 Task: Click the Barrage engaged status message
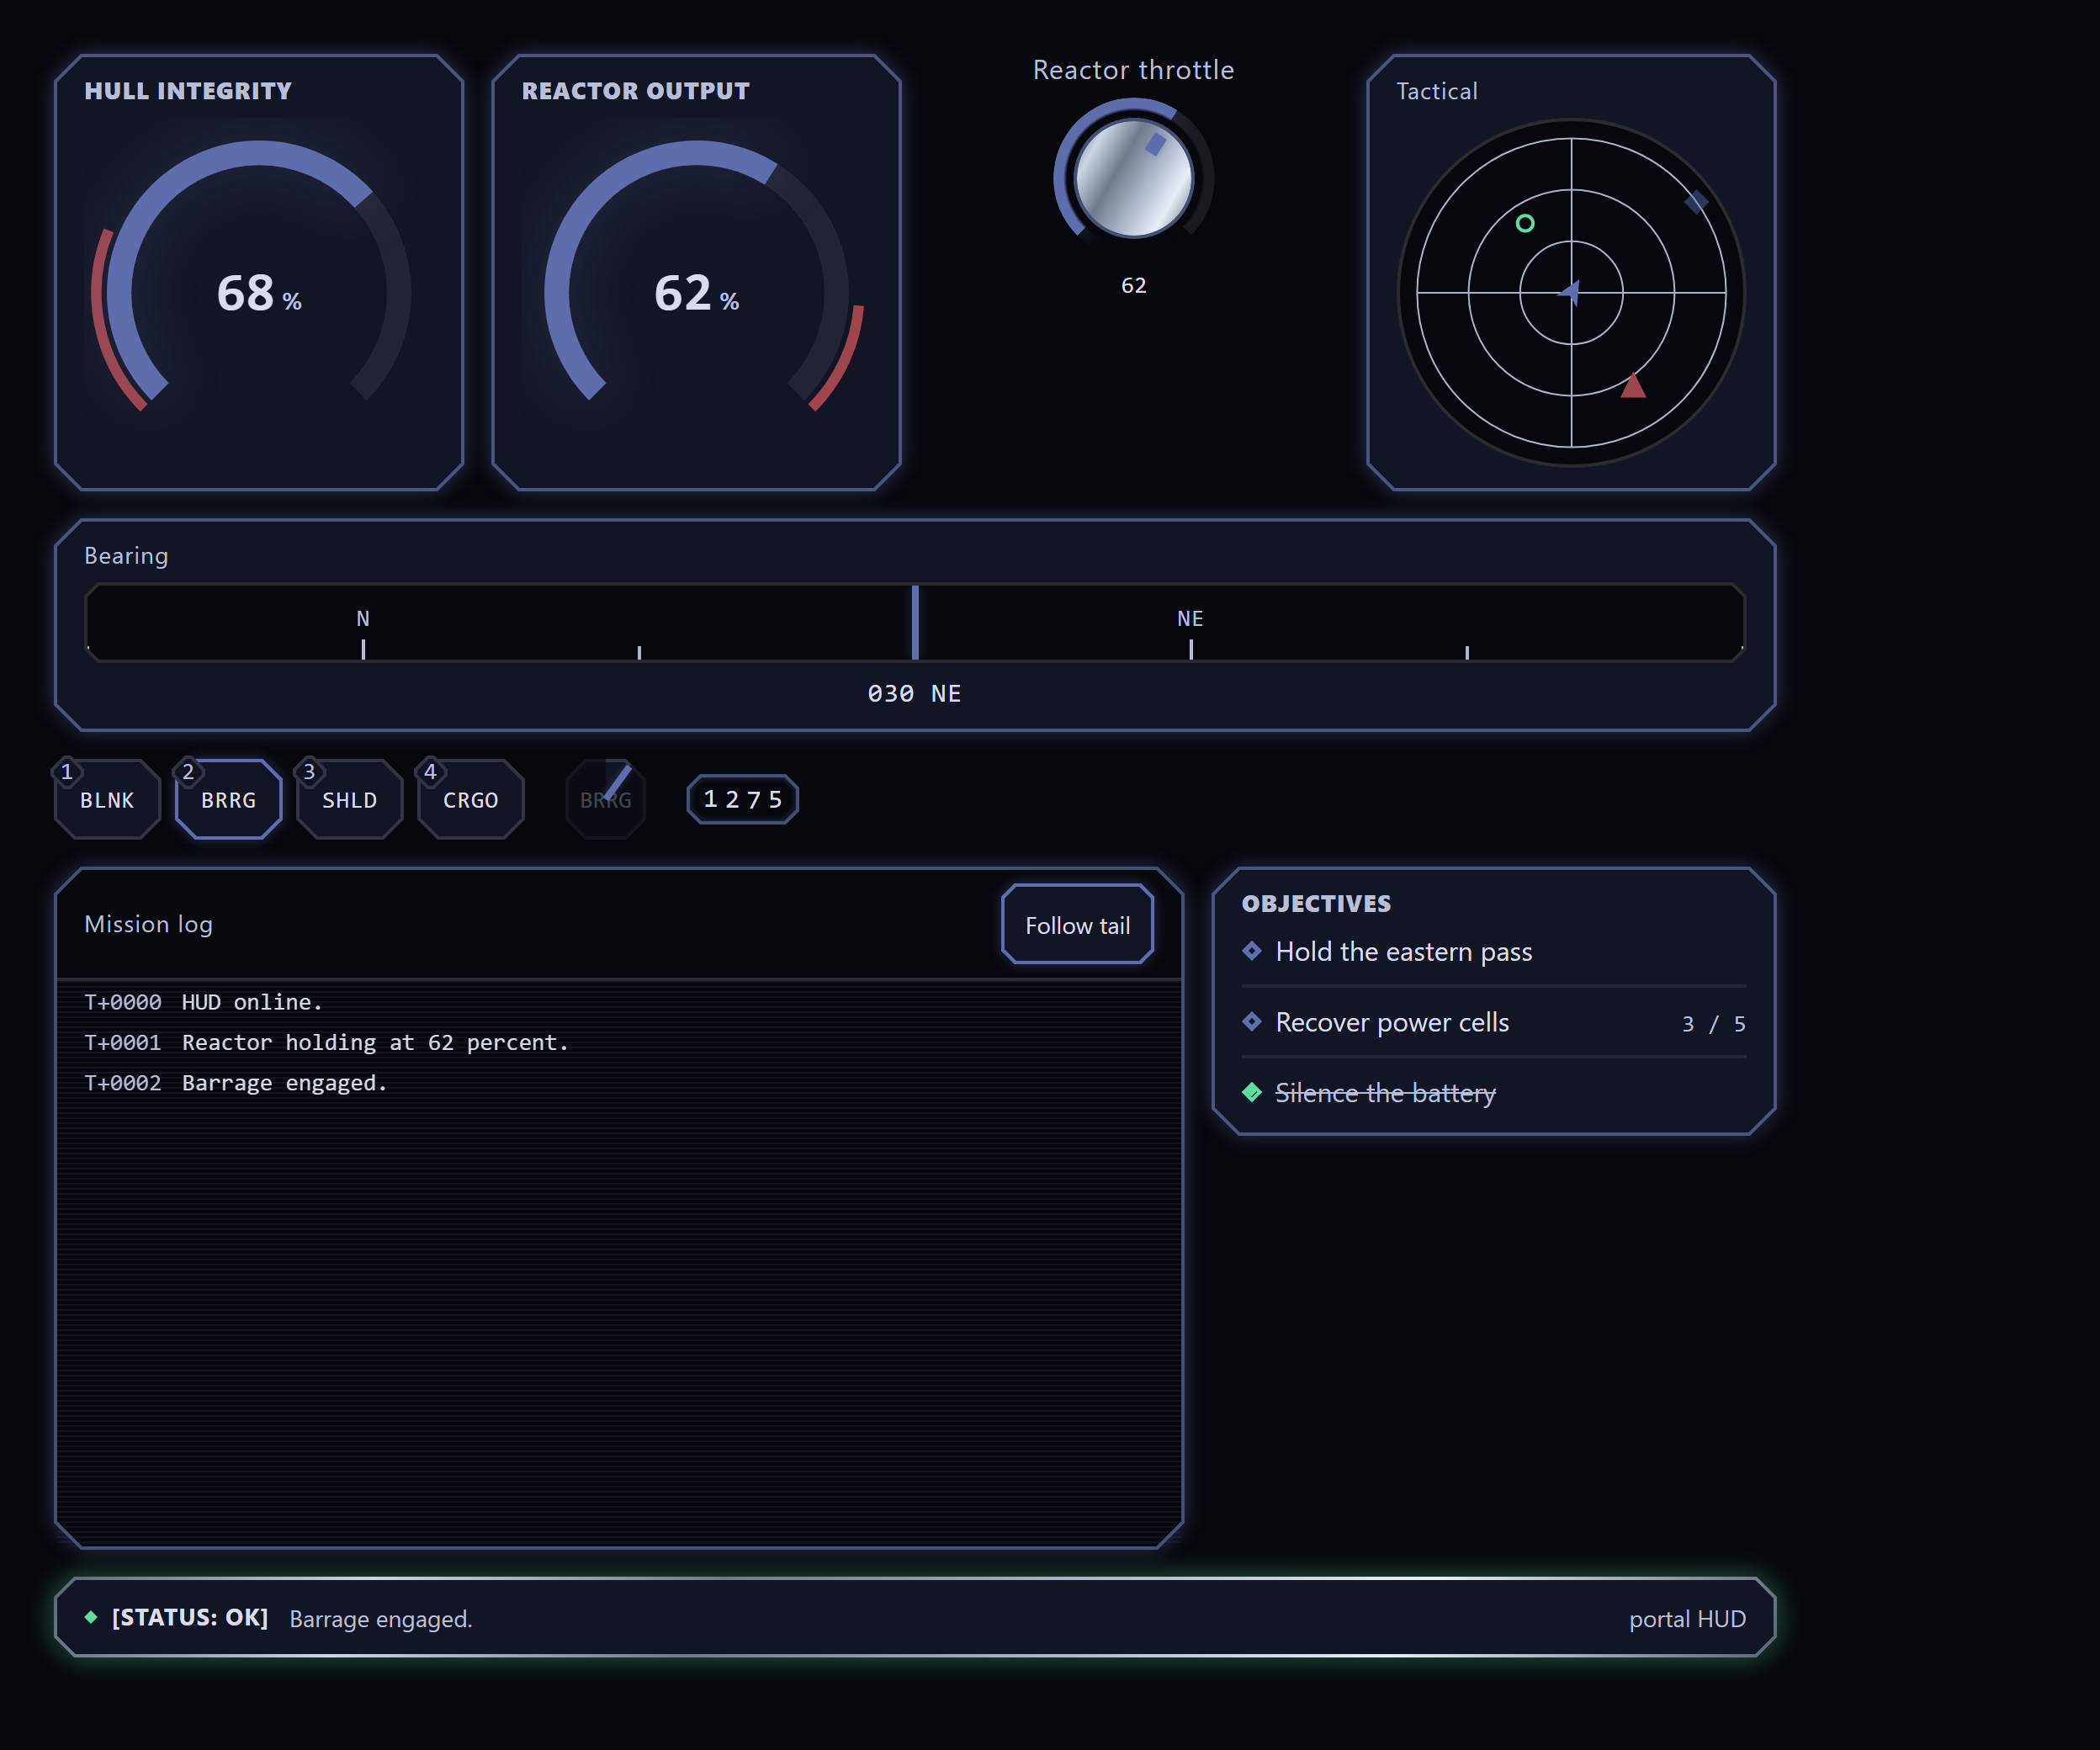coord(380,1619)
